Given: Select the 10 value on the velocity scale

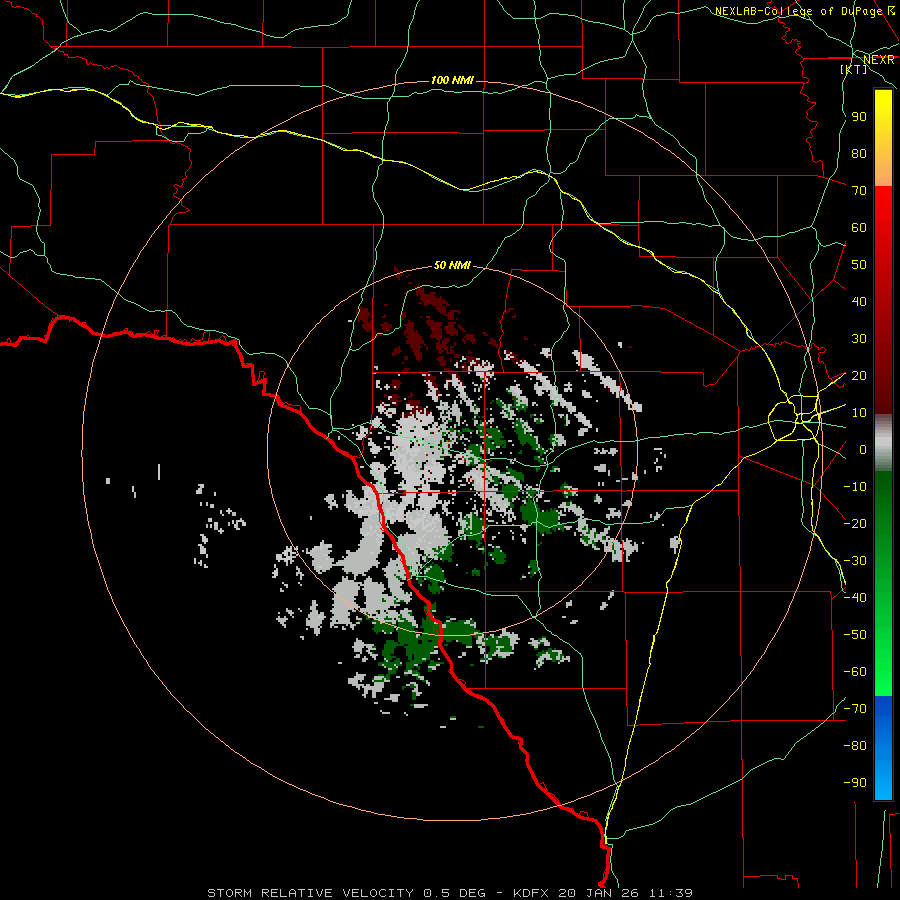Looking at the screenshot, I should coord(859,413).
